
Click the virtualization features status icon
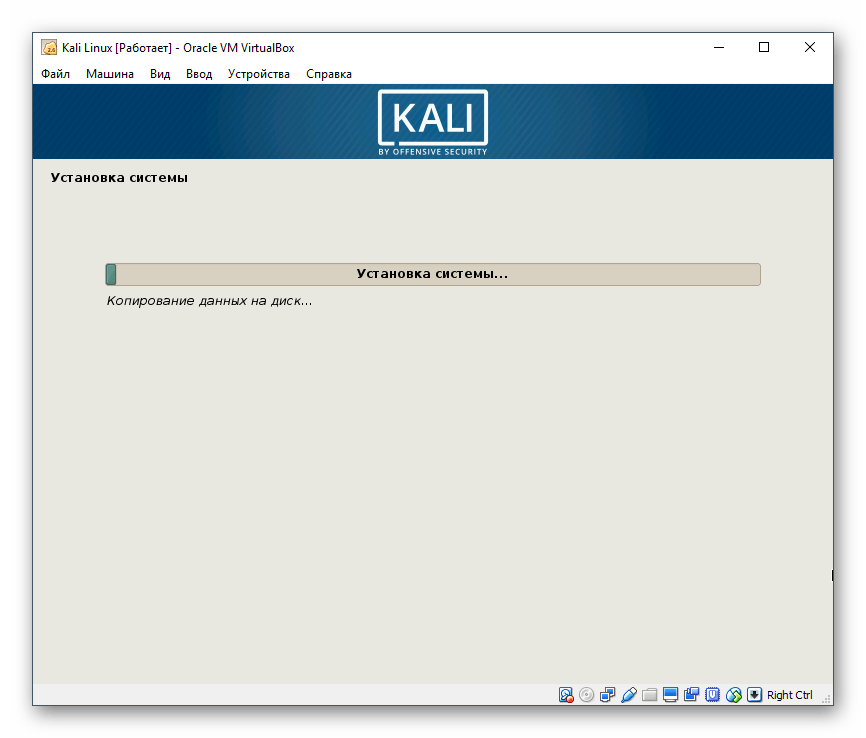[x=712, y=694]
